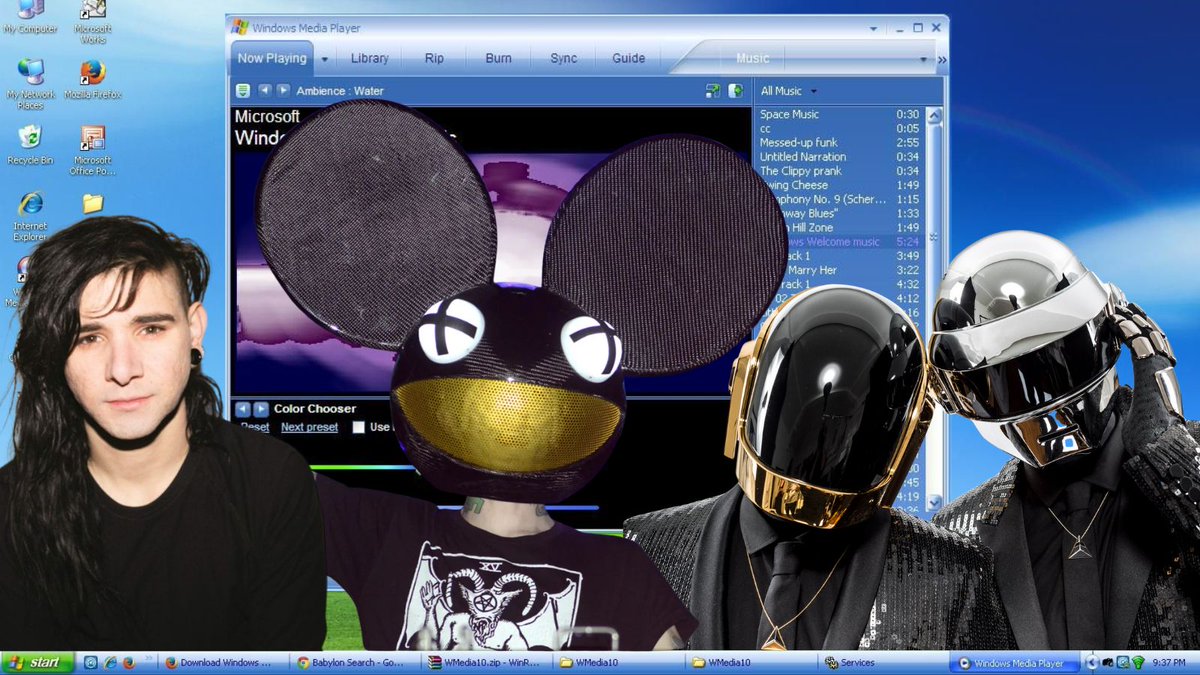Click Music online stores tab
This screenshot has height=675, width=1200.
click(x=753, y=58)
